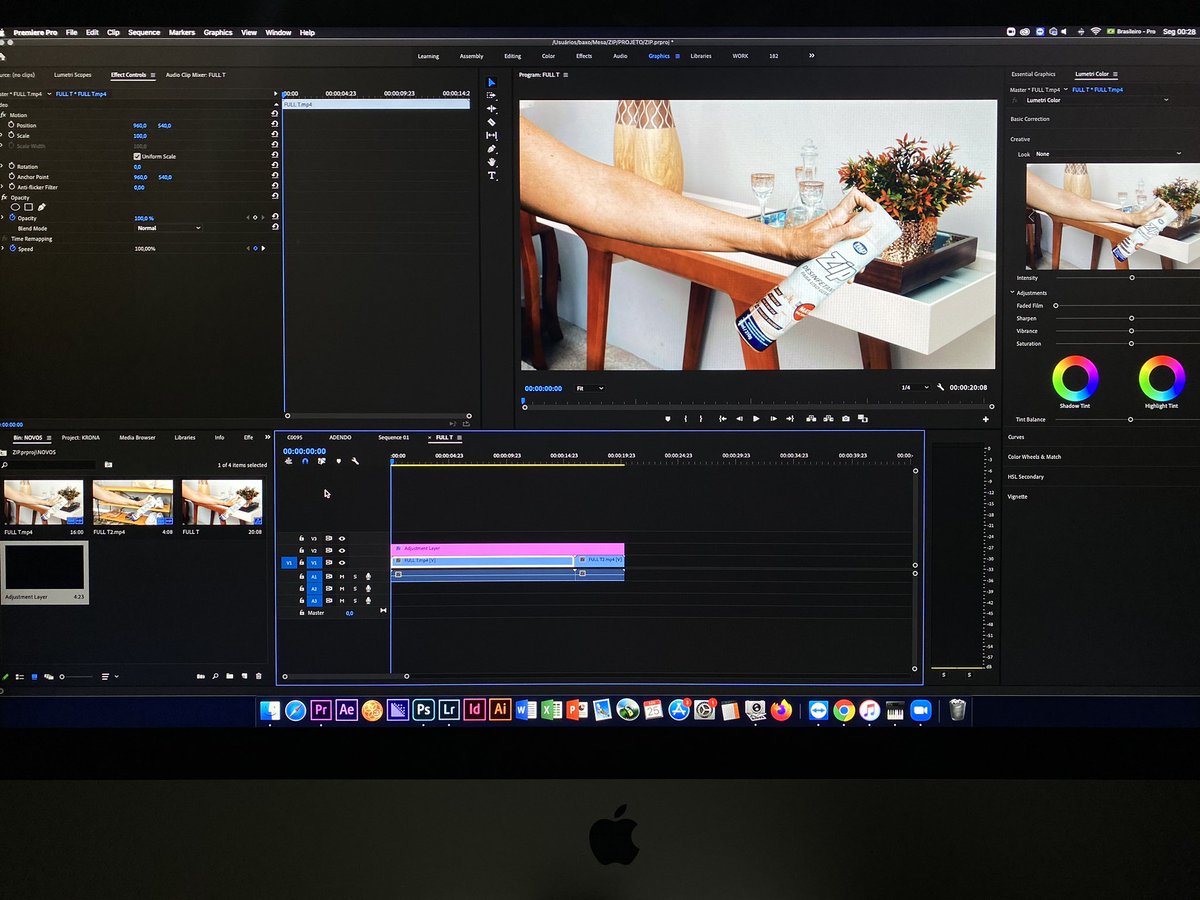
Task: Open playback resolution 1/4 dropdown
Action: click(x=914, y=387)
